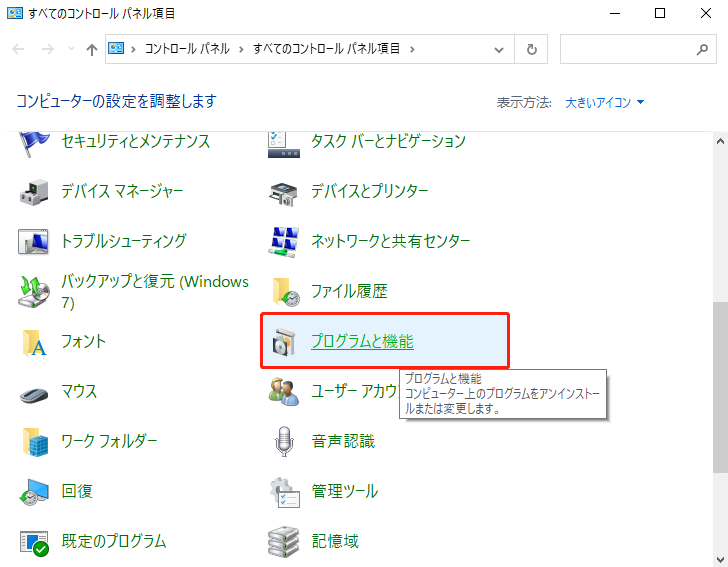728x567 pixels.
Task: Open the Troubleshooting monitor icon
Action: point(33,241)
